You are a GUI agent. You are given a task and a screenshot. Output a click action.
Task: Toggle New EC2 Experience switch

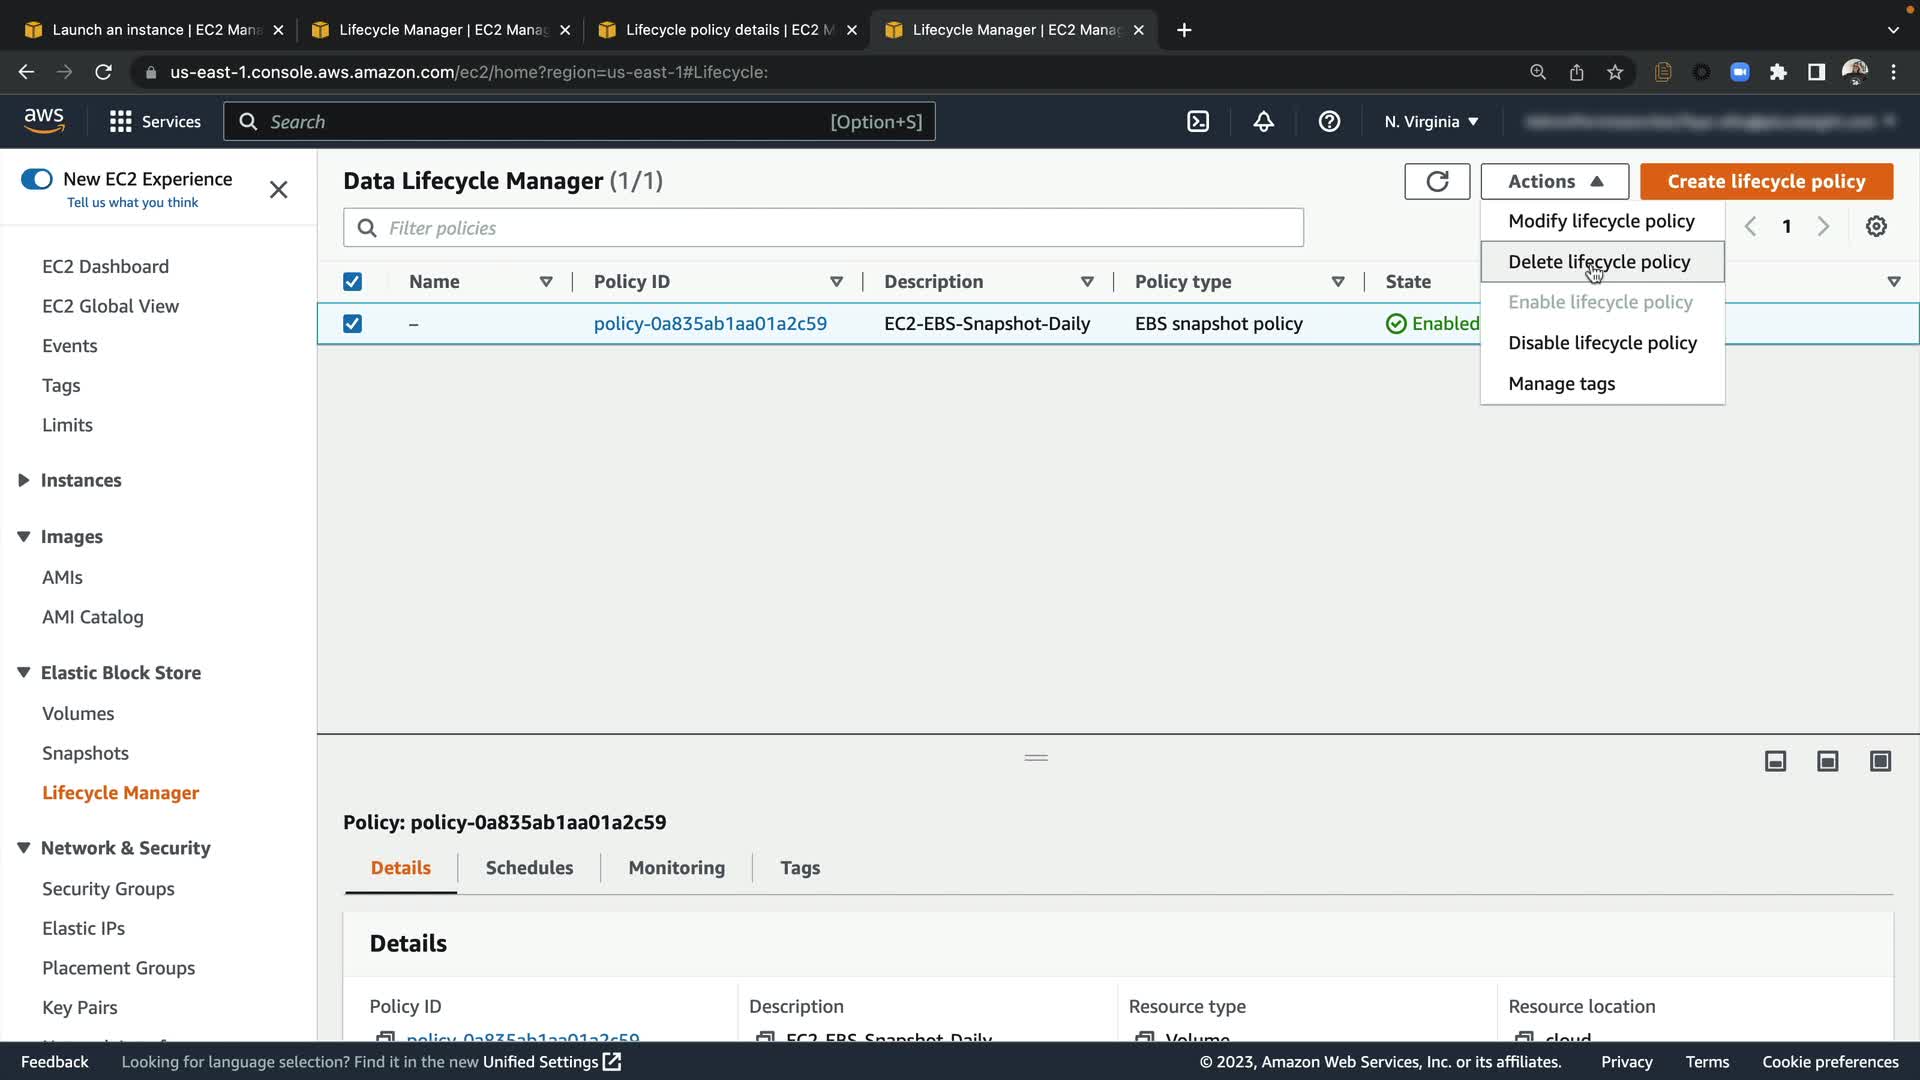[x=37, y=179]
